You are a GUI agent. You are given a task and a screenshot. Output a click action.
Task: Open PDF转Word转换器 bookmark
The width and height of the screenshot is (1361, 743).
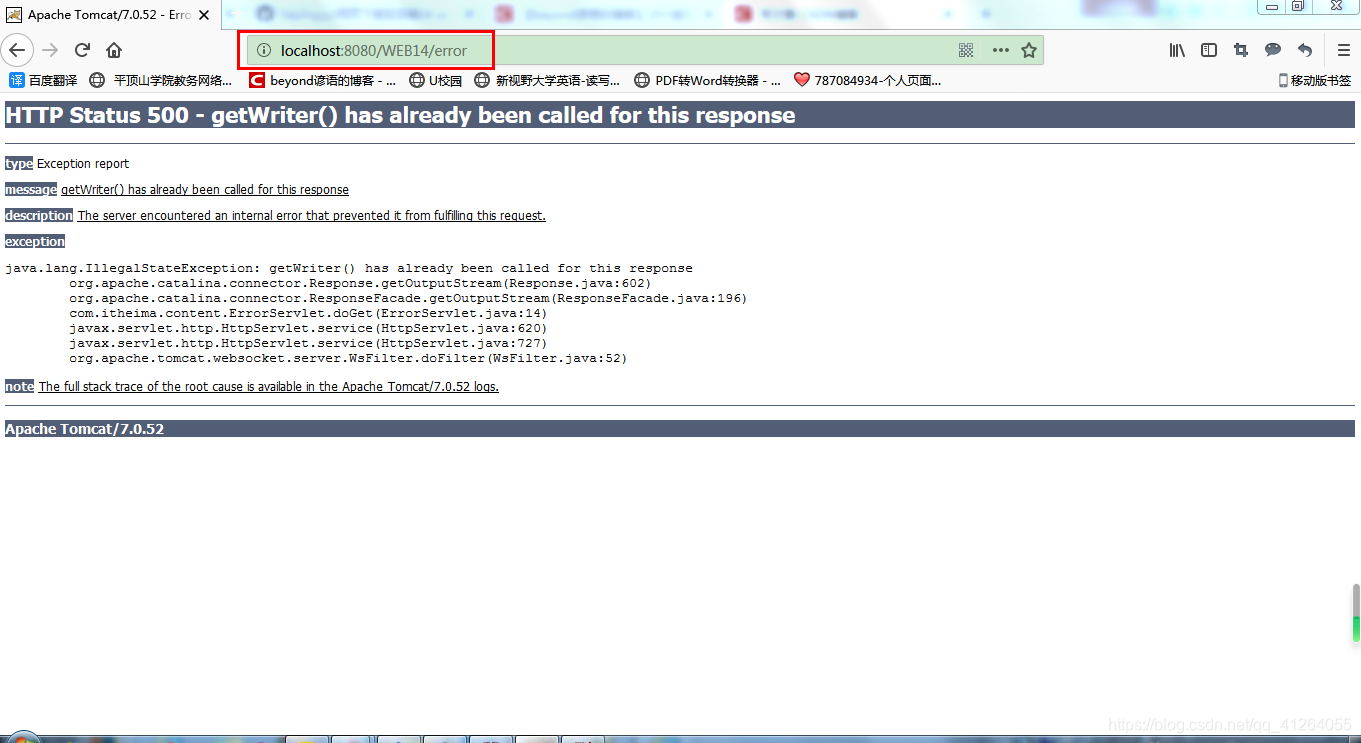pos(707,80)
